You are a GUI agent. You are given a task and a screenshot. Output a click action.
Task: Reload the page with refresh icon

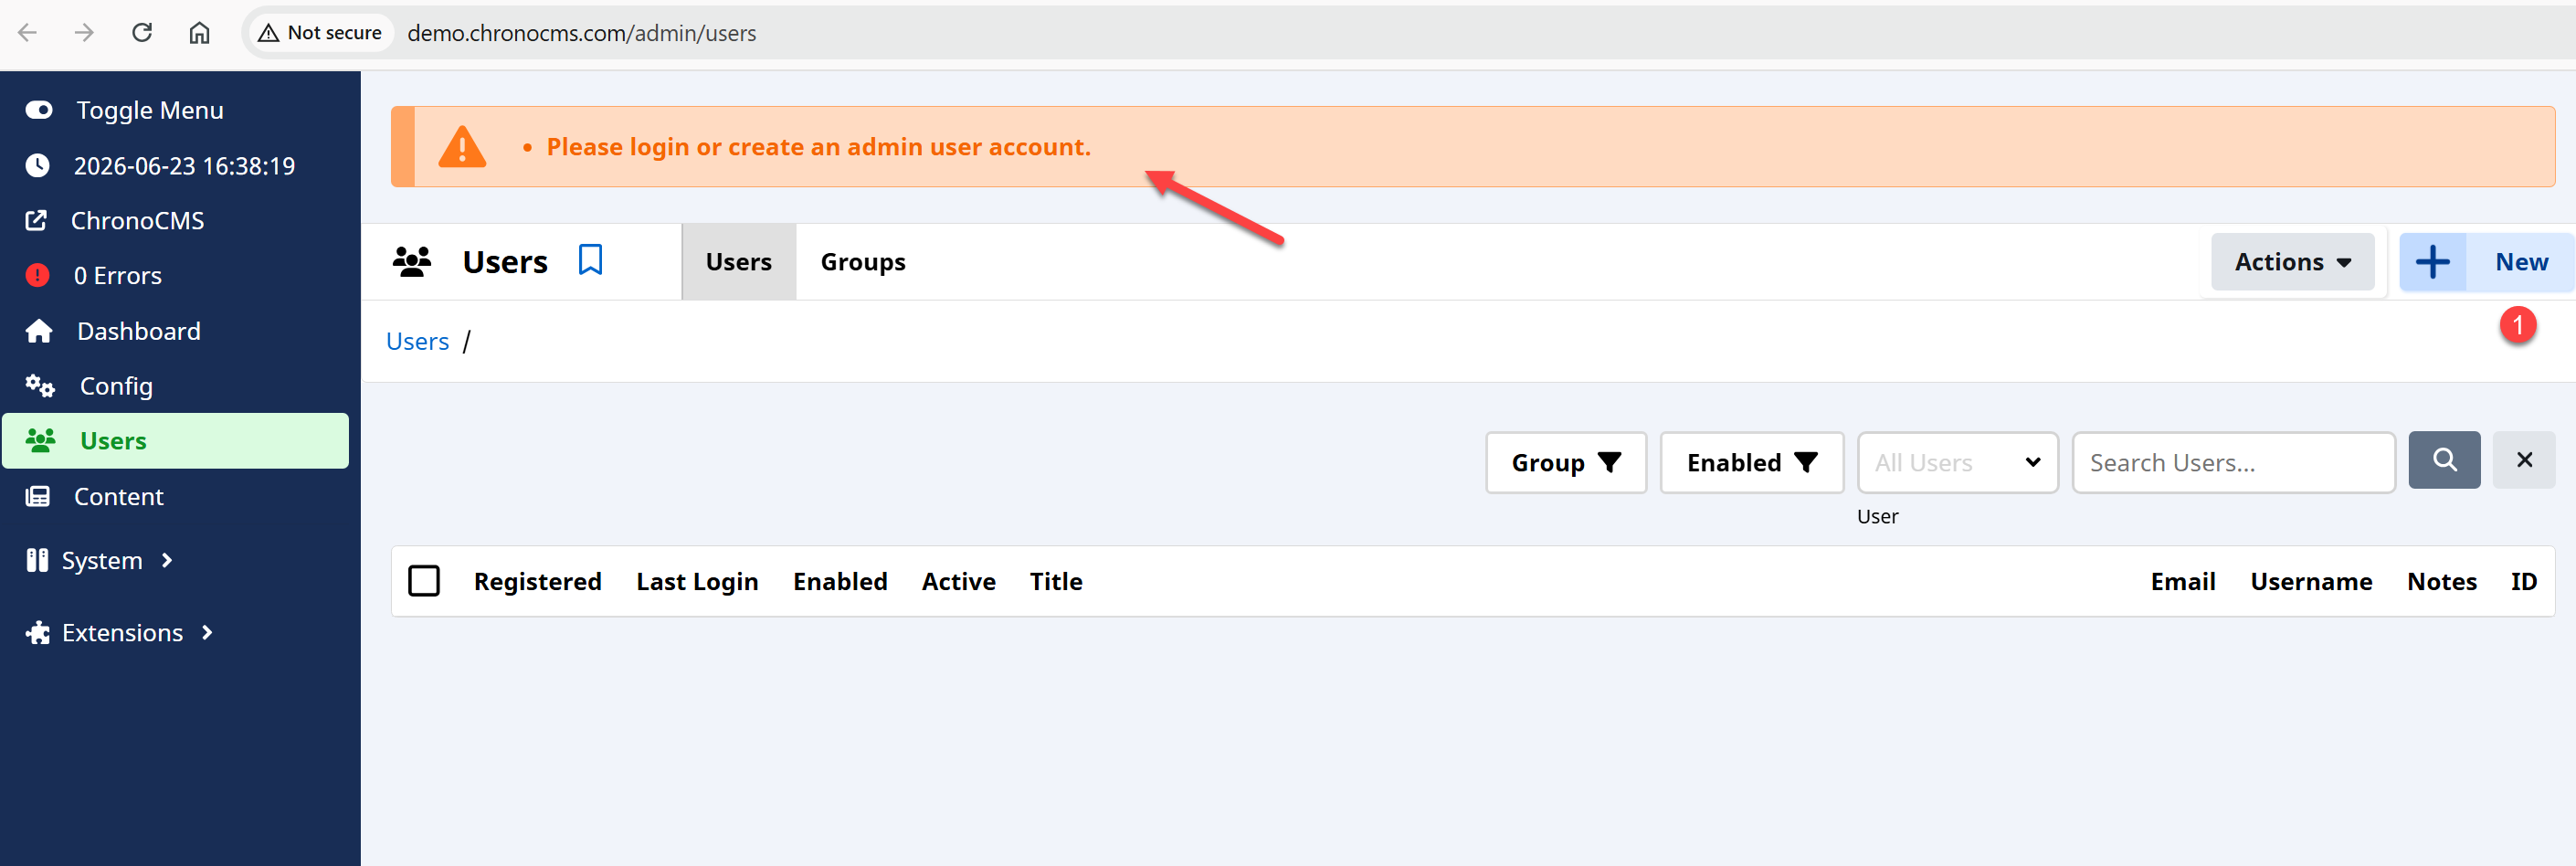[x=142, y=33]
